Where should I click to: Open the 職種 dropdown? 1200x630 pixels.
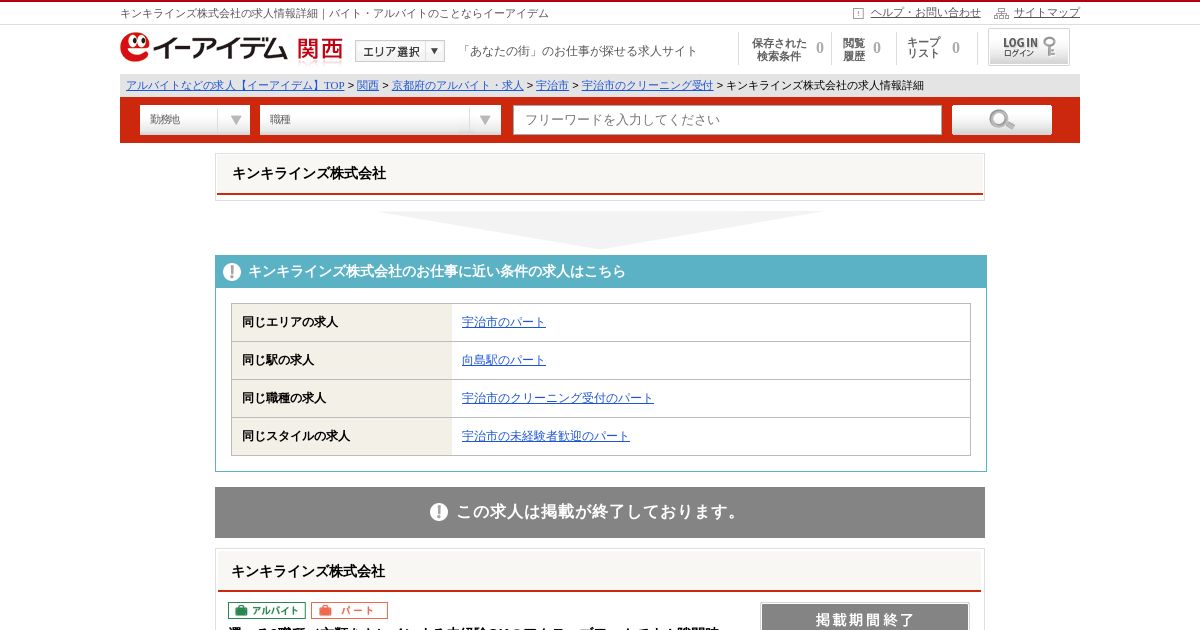pyautogui.click(x=380, y=120)
